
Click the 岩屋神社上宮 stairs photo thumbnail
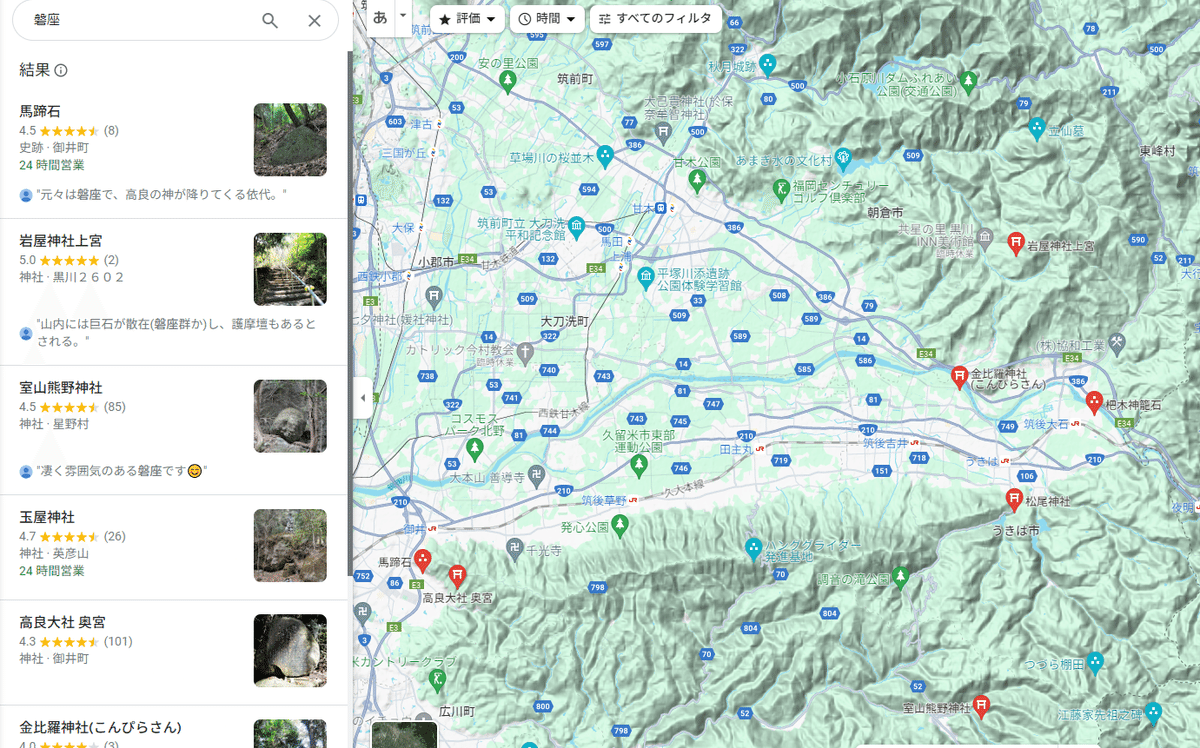(290, 269)
